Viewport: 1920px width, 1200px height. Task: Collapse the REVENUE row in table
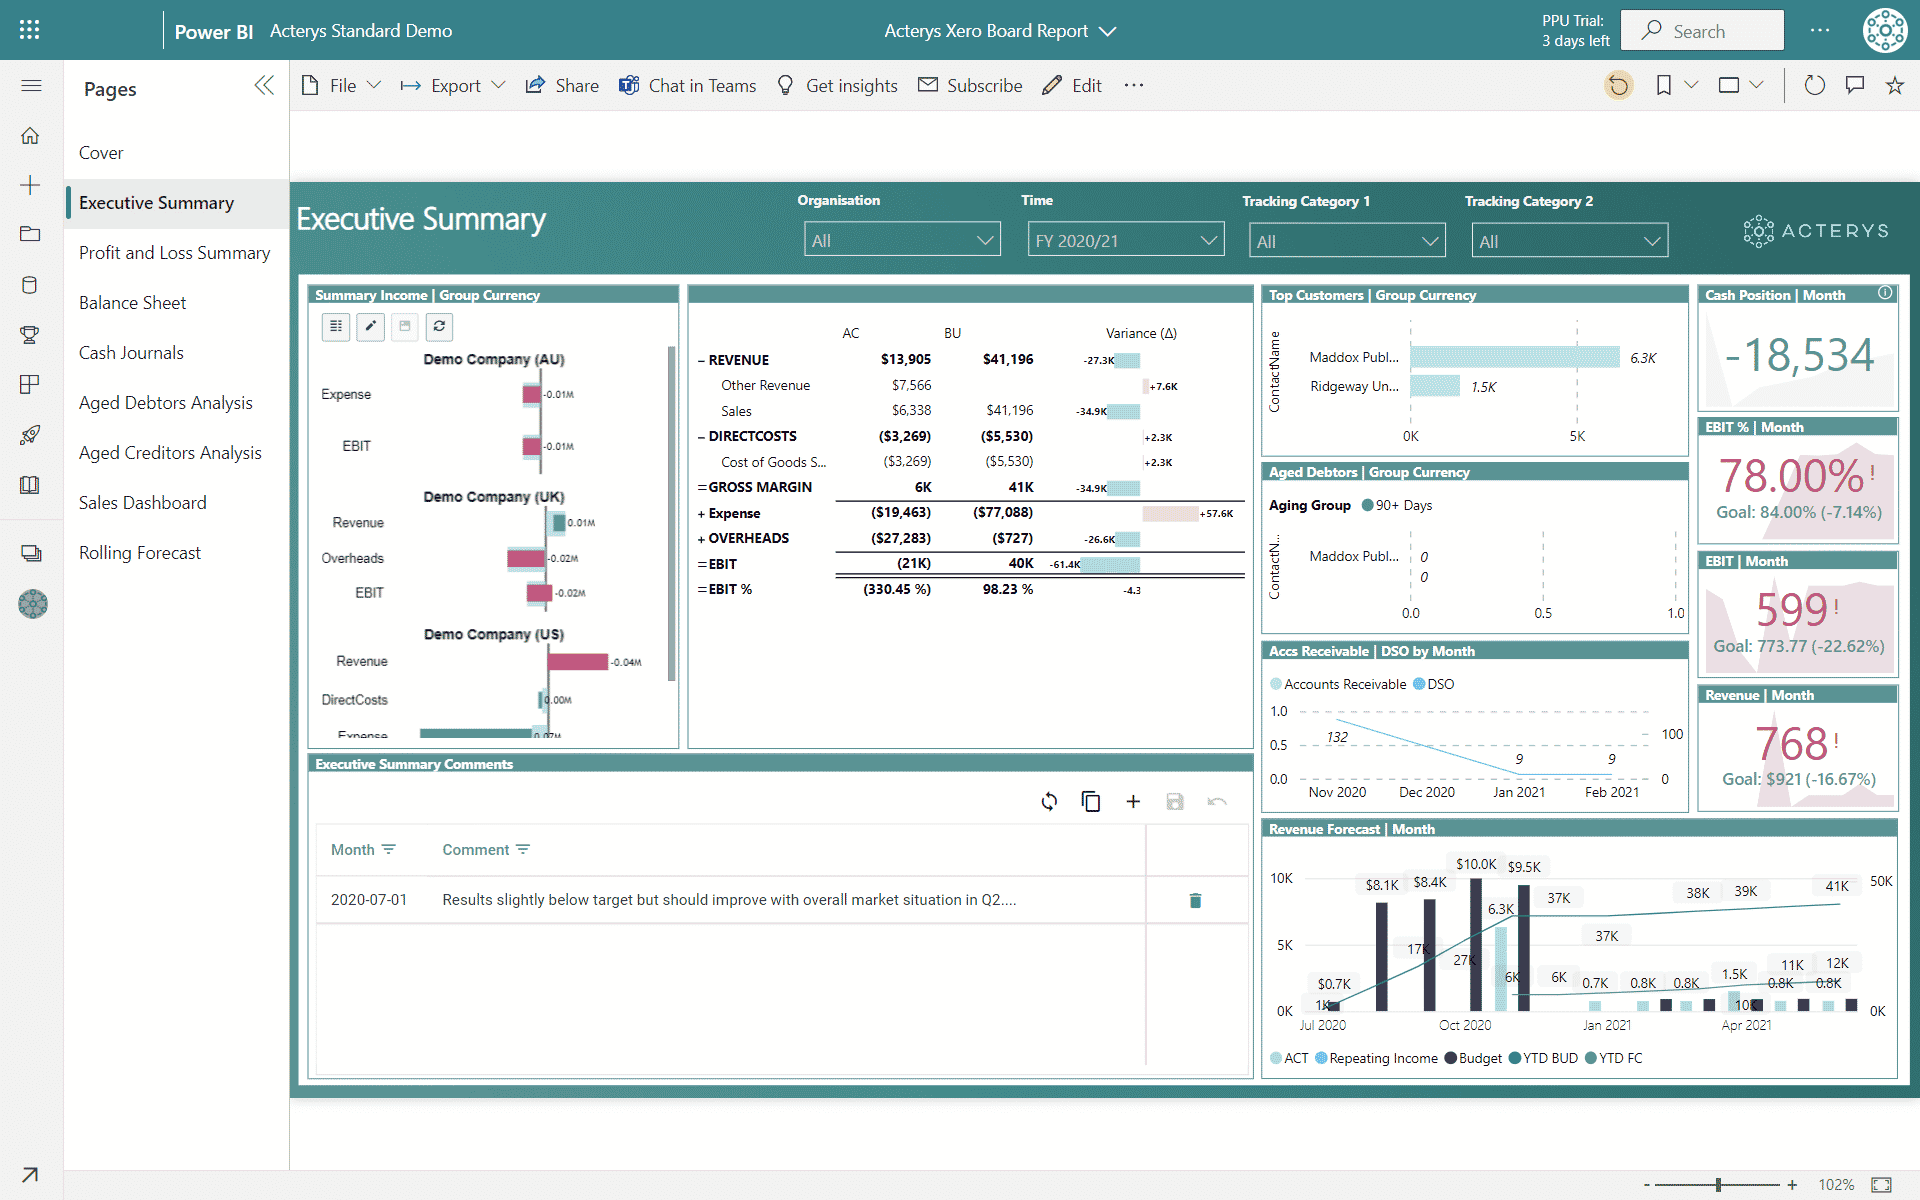701,360
